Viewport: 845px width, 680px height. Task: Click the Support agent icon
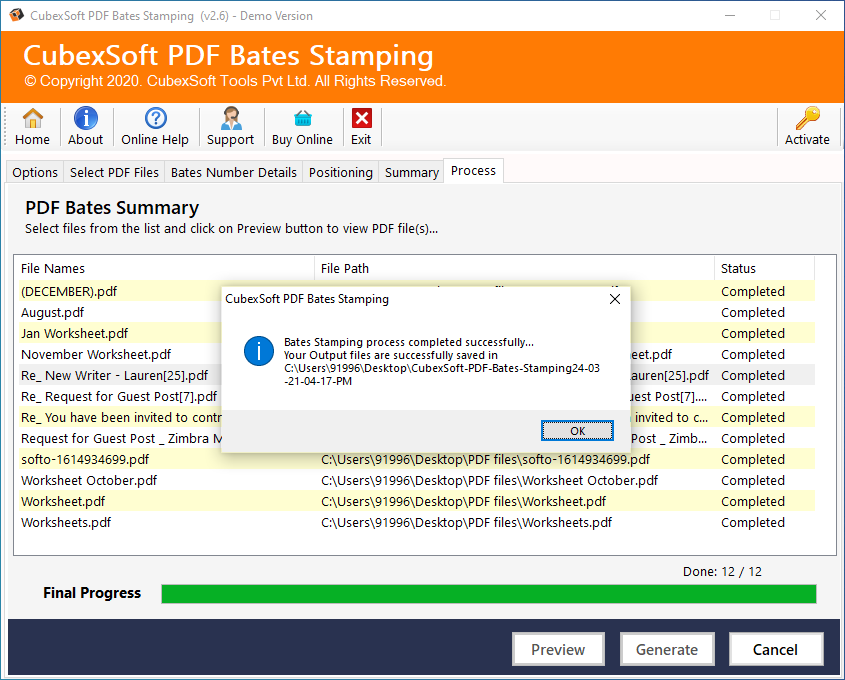pyautogui.click(x=230, y=120)
